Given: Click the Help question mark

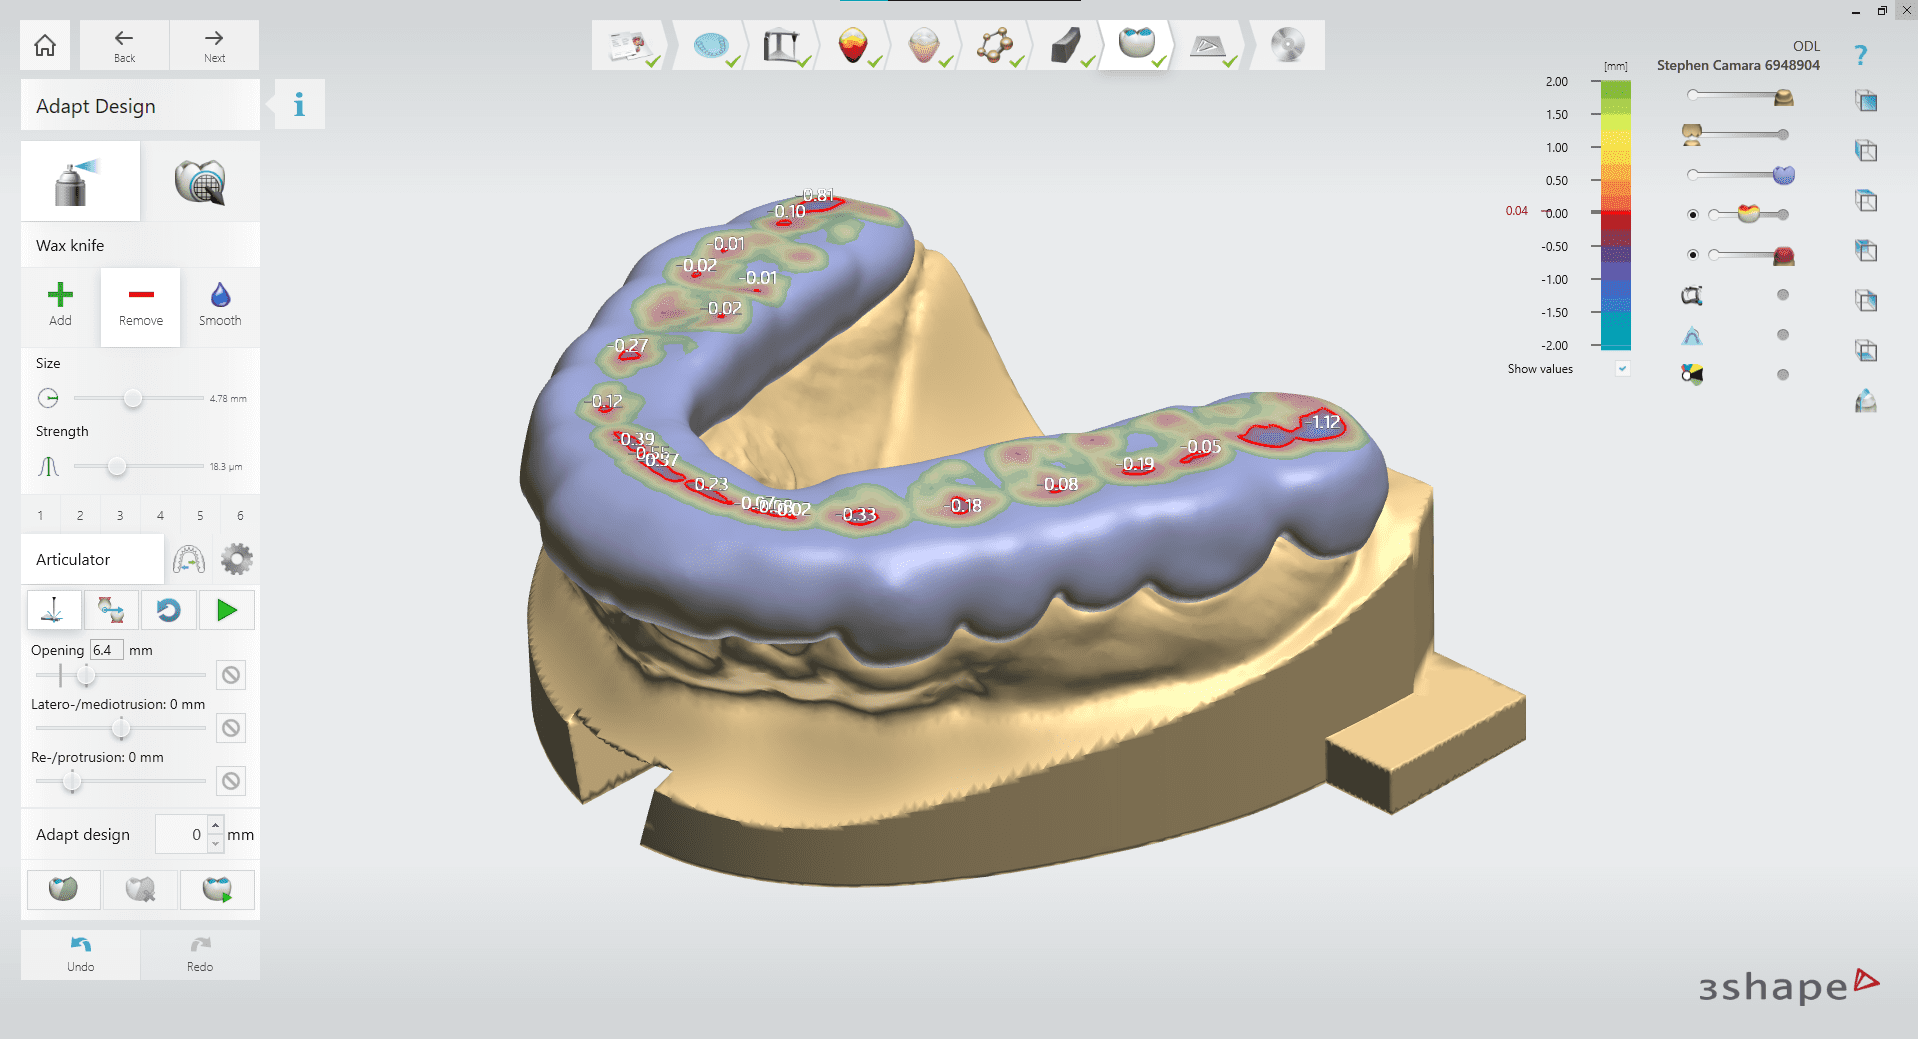Looking at the screenshot, I should click(1862, 54).
